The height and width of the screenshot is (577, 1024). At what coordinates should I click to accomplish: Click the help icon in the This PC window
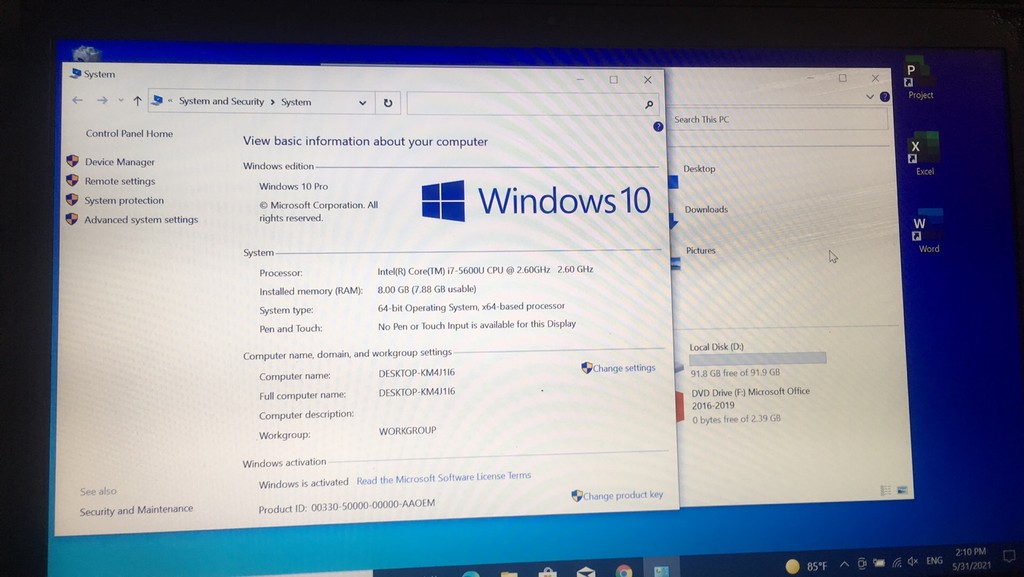(x=885, y=97)
